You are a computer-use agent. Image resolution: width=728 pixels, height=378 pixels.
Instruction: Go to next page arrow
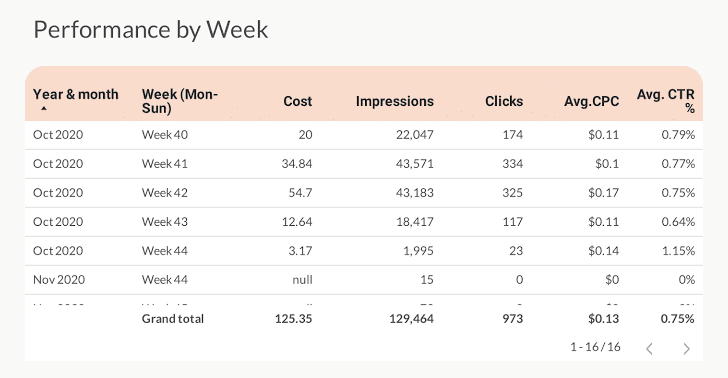[x=686, y=349]
